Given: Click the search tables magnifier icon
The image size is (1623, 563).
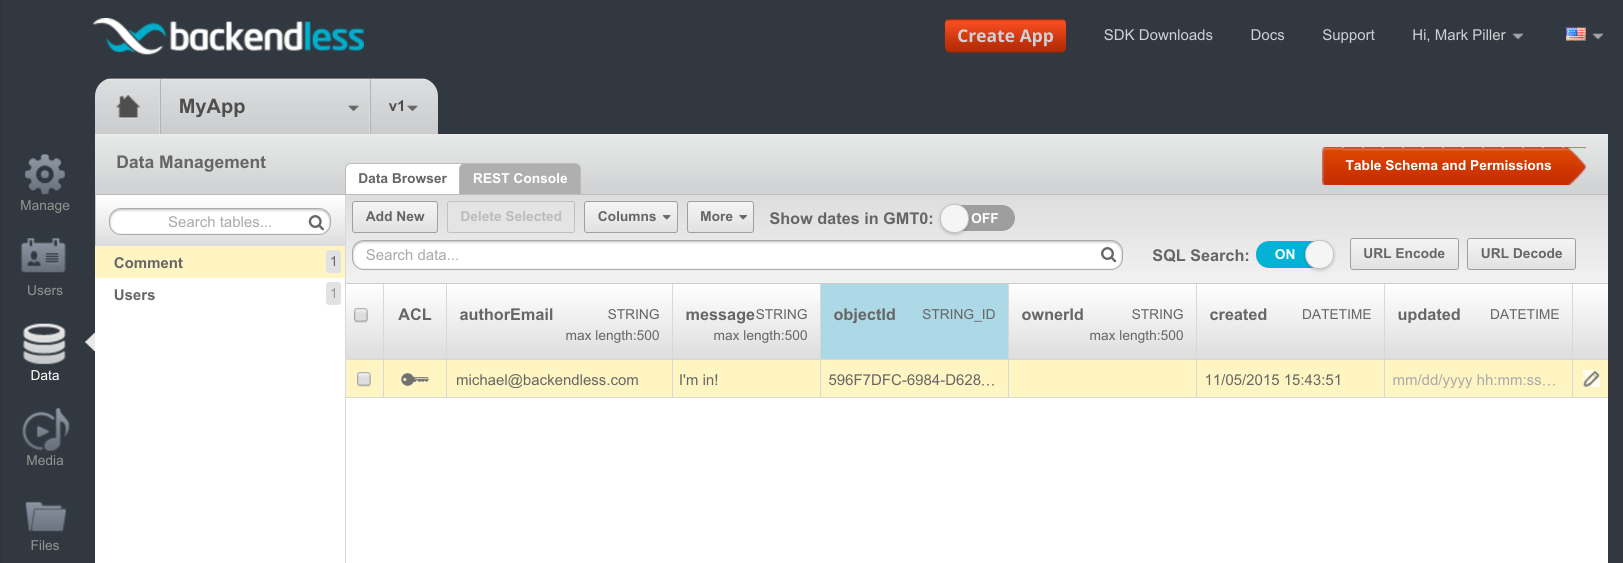Looking at the screenshot, I should [316, 222].
